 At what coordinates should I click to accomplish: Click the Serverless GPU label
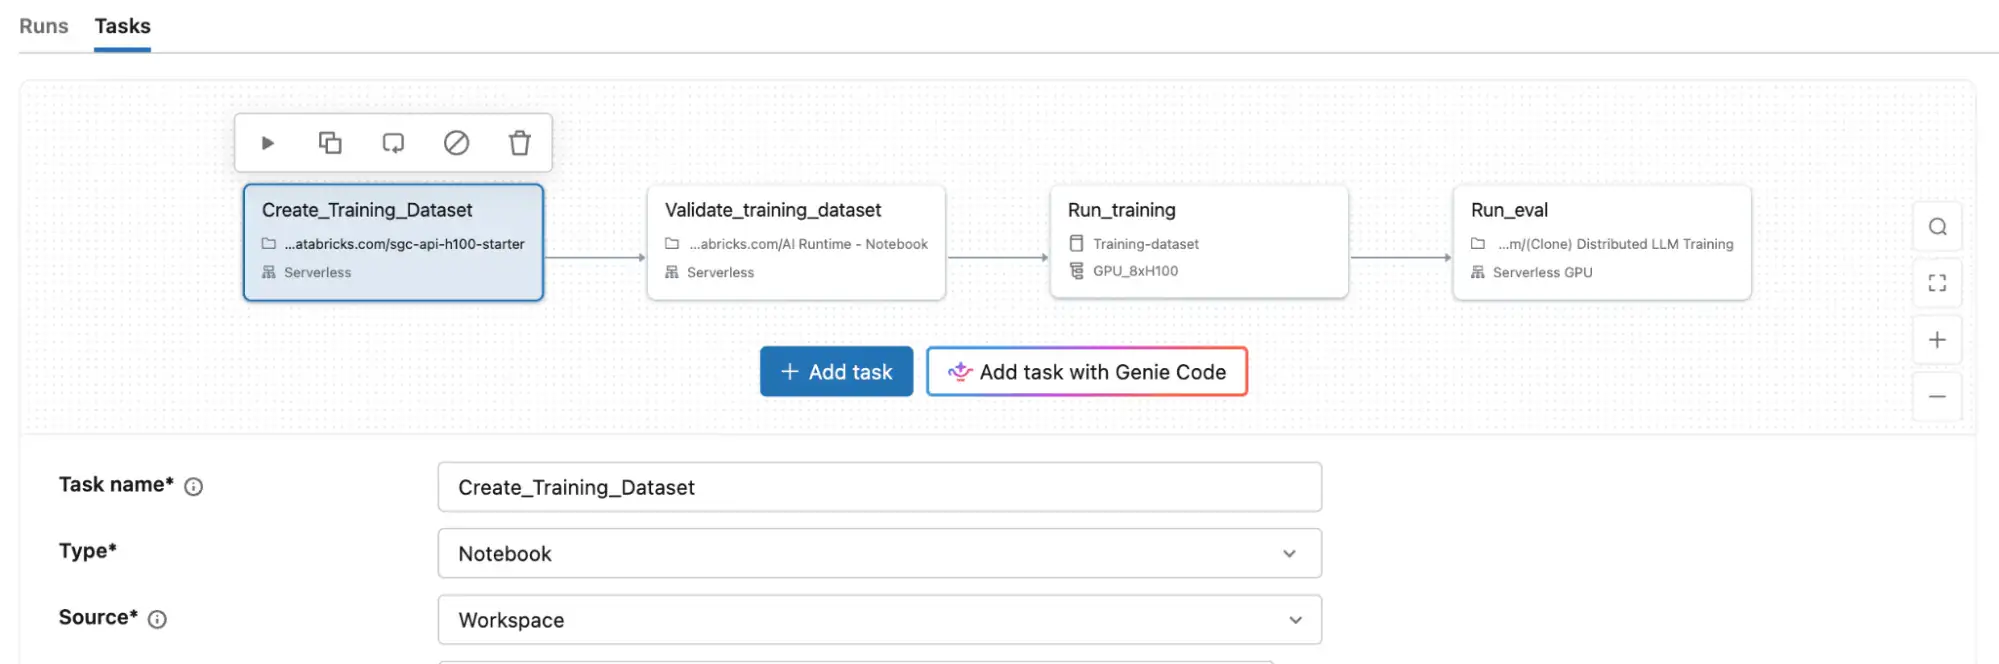(1542, 272)
